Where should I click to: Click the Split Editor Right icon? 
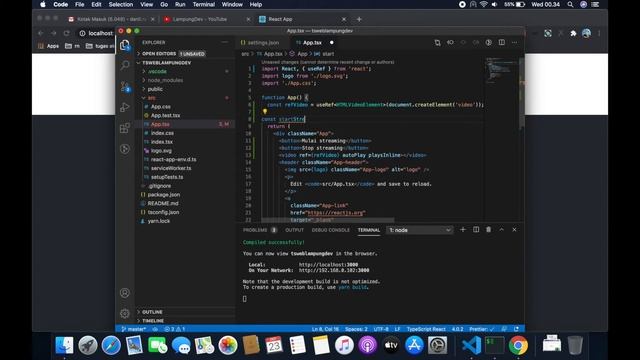pyautogui.click(x=502, y=42)
